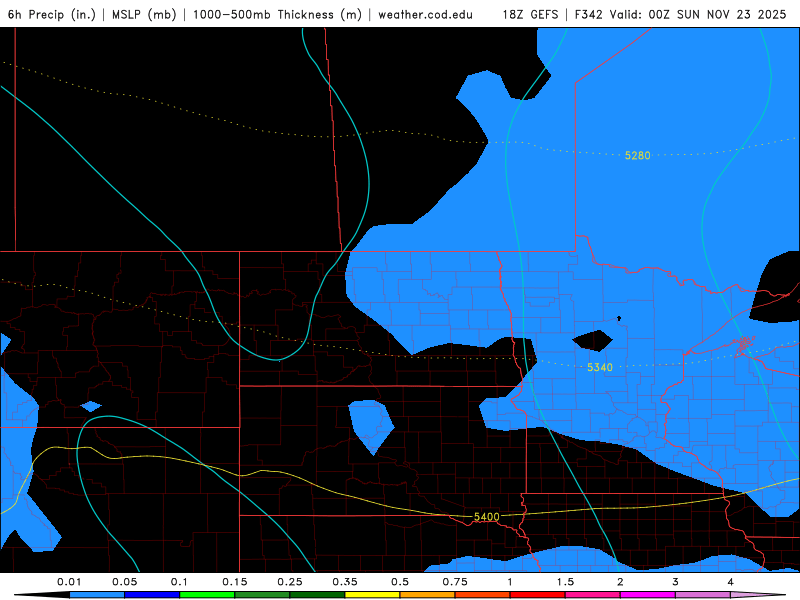
Task: Click 'Valid: 00Z SUN NOV 23 2025' text
Action: (x=698, y=14)
